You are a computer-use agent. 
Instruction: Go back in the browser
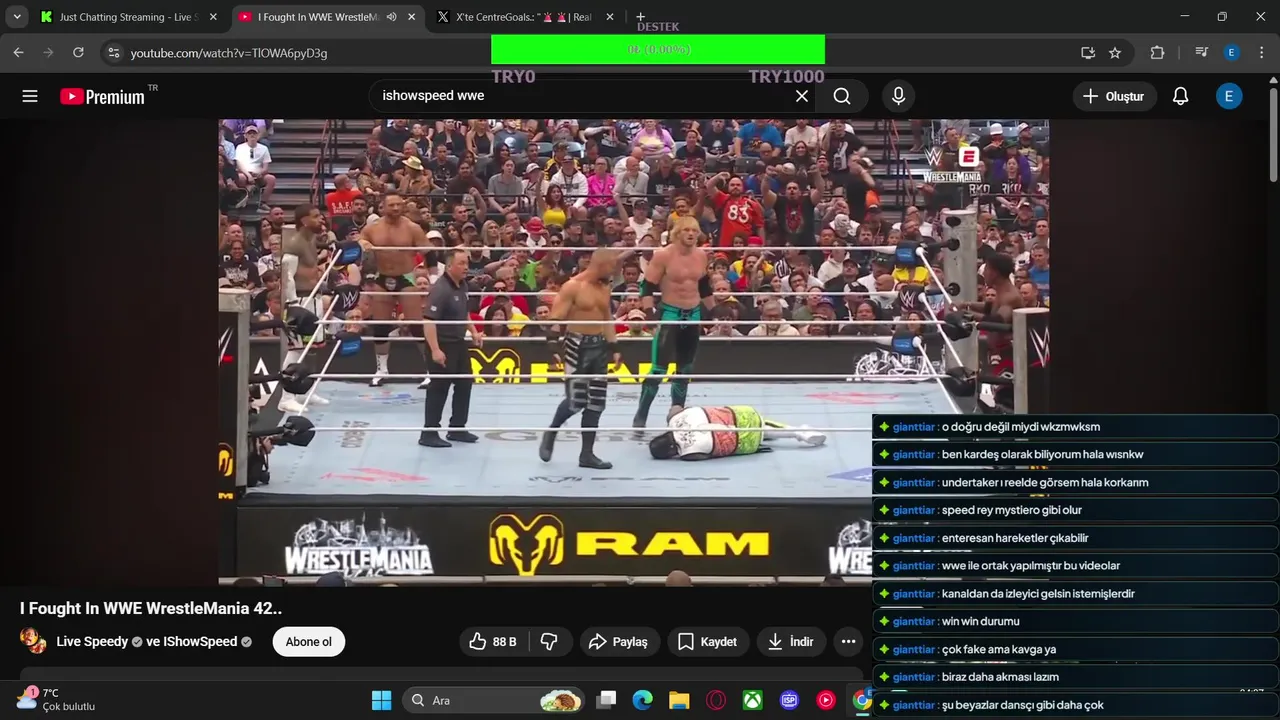pyautogui.click(x=18, y=52)
